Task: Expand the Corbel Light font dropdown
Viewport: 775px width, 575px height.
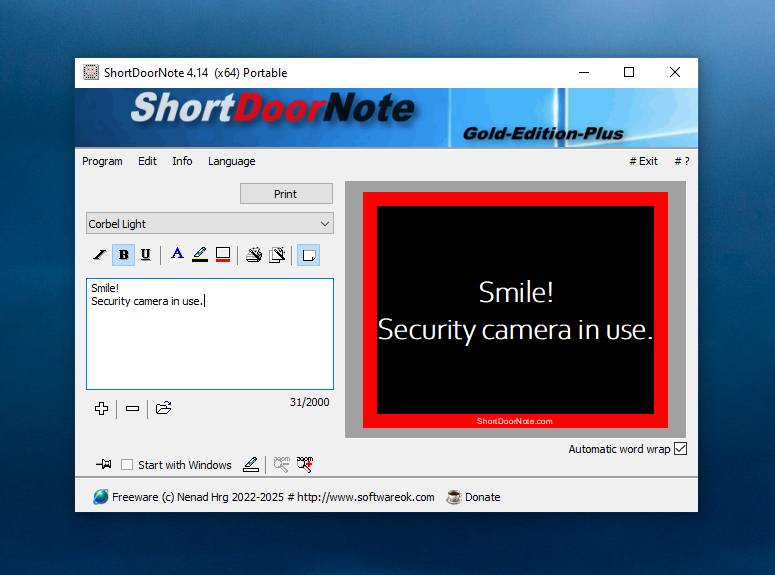Action: click(324, 224)
